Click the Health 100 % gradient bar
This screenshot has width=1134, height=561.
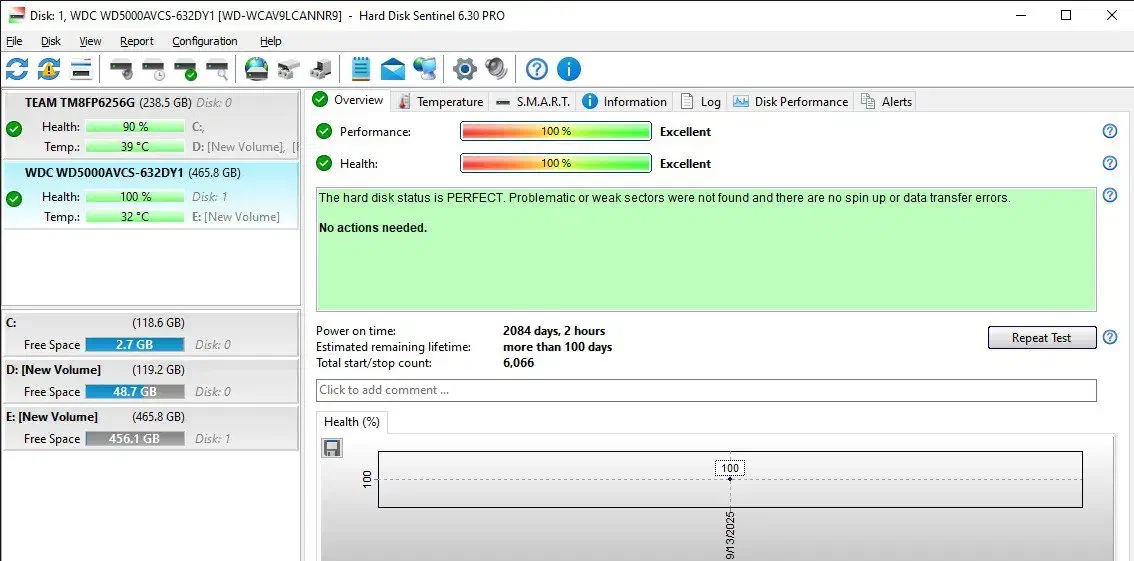click(x=556, y=163)
